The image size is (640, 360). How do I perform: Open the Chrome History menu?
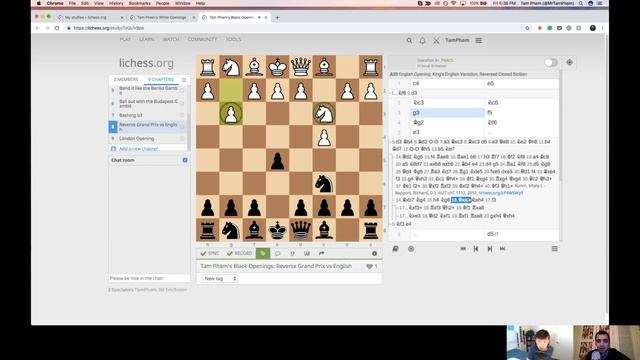116,3
